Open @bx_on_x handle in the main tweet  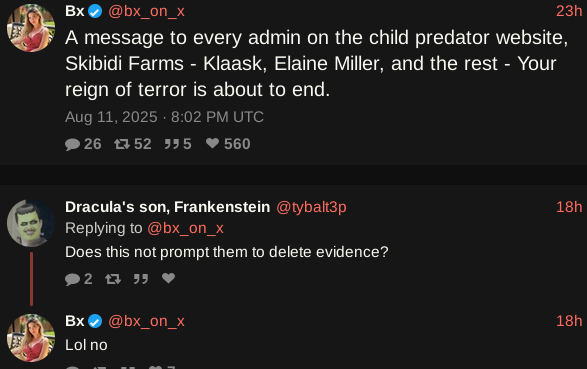coord(146,12)
